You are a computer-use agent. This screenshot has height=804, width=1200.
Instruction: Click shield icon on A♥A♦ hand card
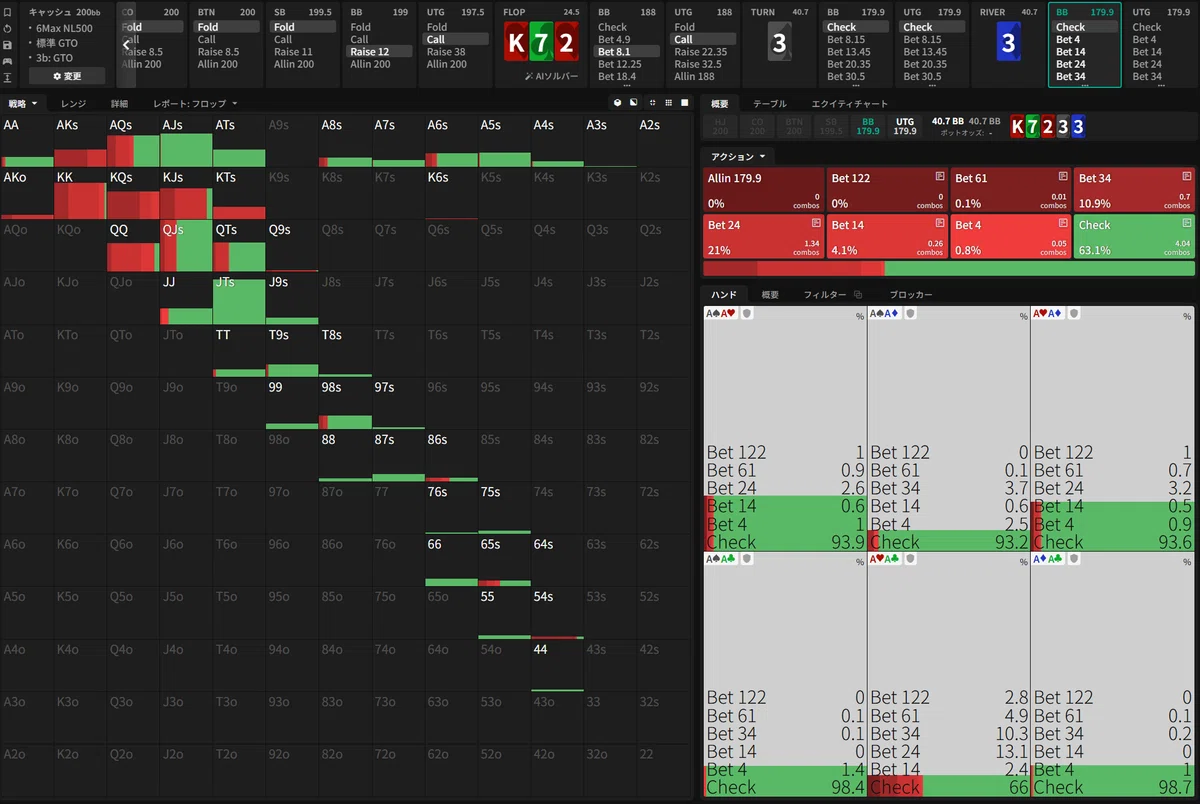click(1074, 313)
